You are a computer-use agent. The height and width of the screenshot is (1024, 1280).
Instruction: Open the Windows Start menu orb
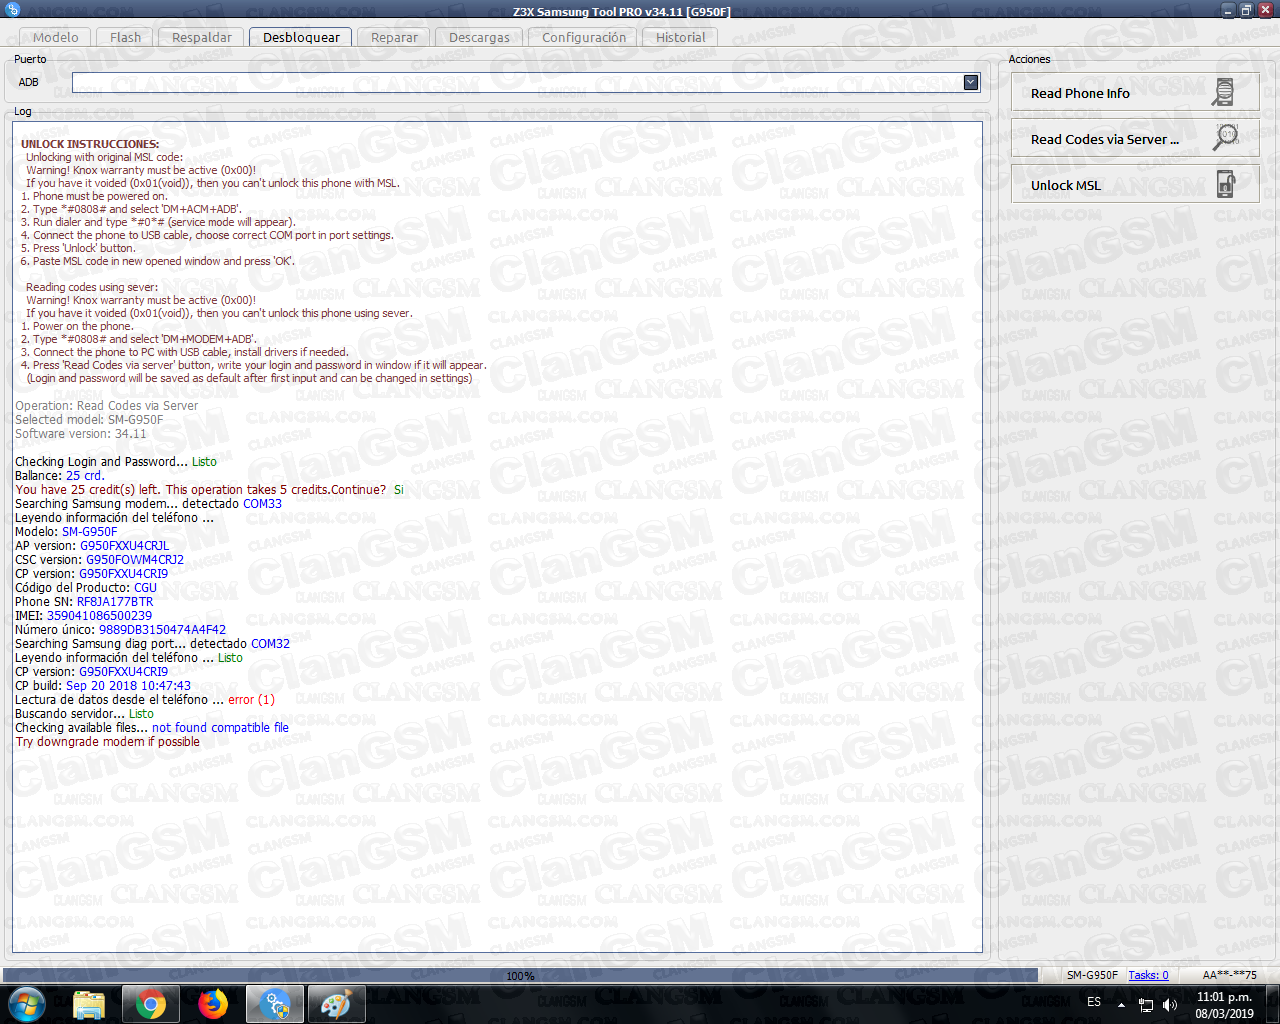(27, 1004)
